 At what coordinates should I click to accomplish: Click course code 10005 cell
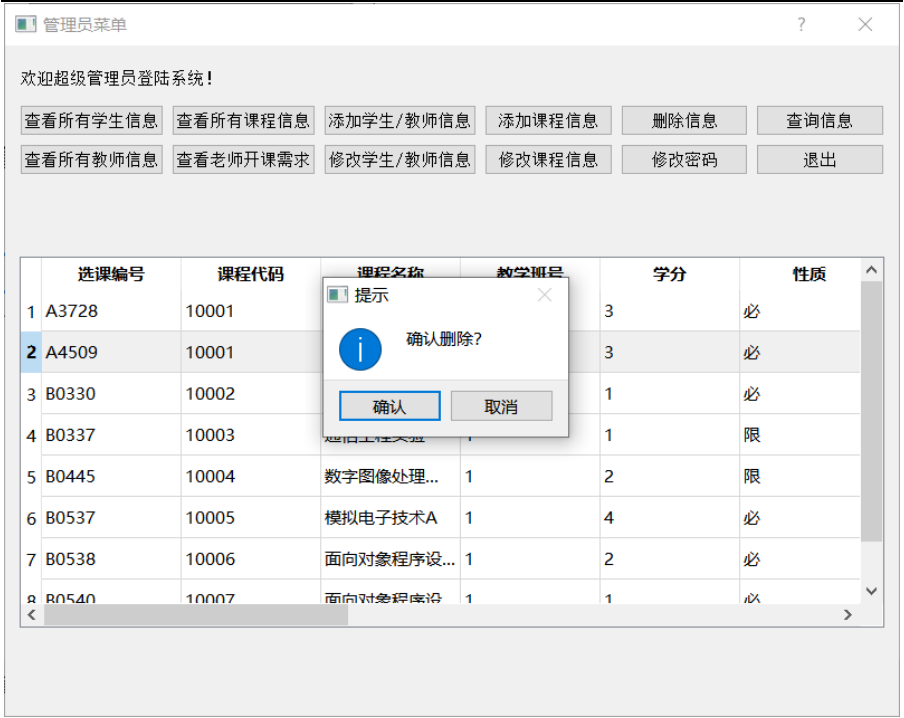tap(251, 518)
